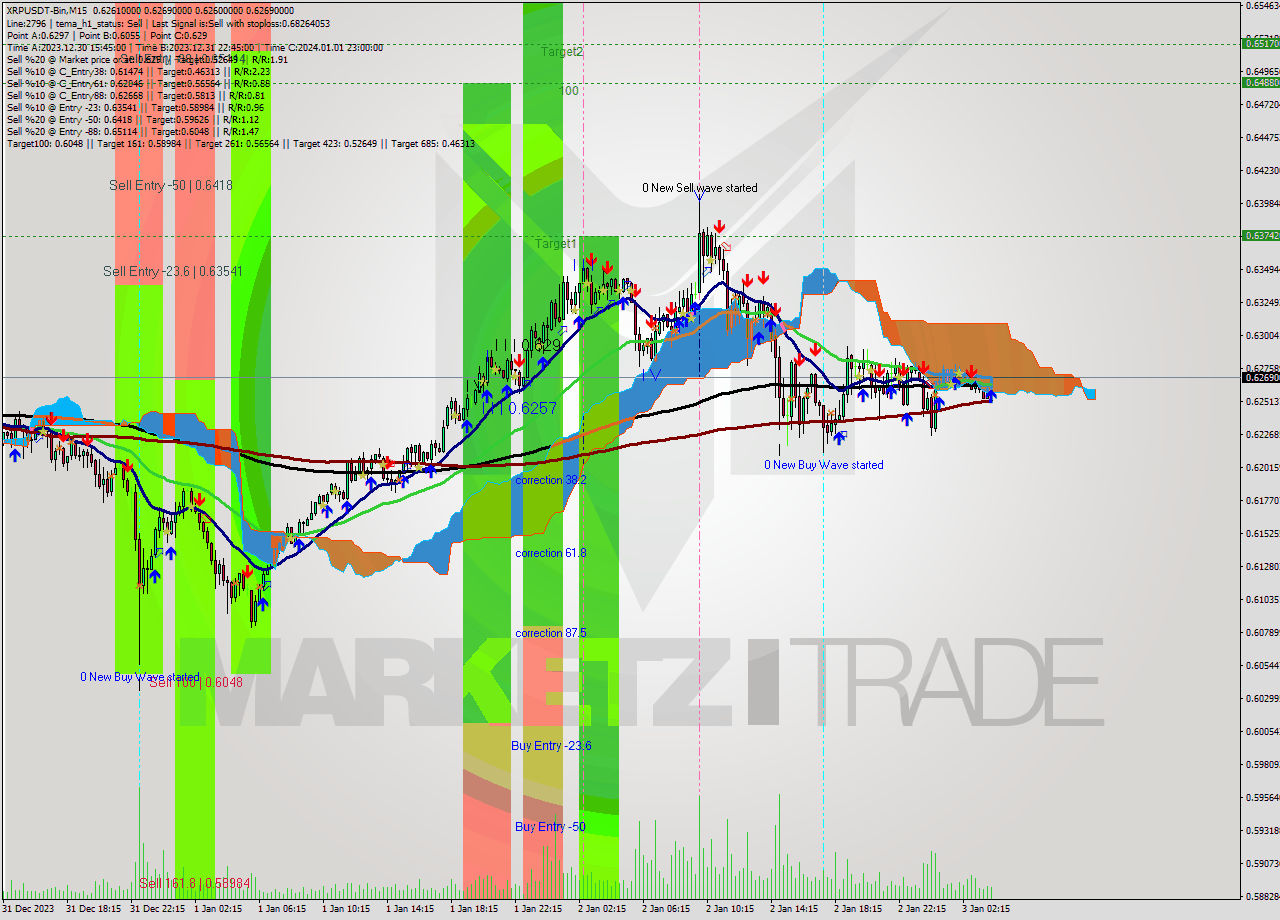
Task: Click the blue 'I V' wave label
Action: click(651, 374)
